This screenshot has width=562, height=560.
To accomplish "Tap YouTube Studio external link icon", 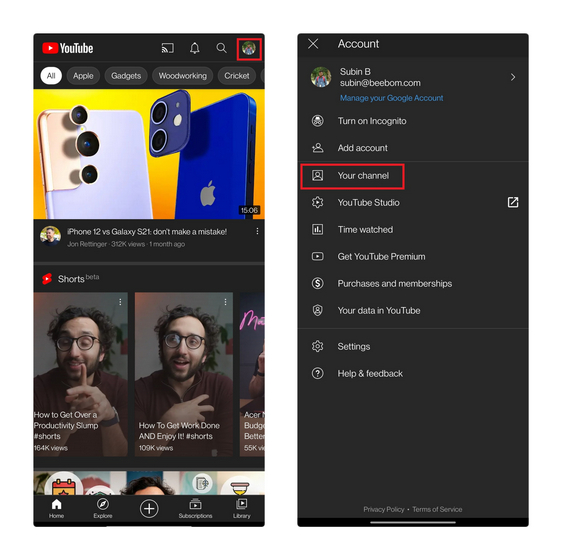I will click(513, 202).
